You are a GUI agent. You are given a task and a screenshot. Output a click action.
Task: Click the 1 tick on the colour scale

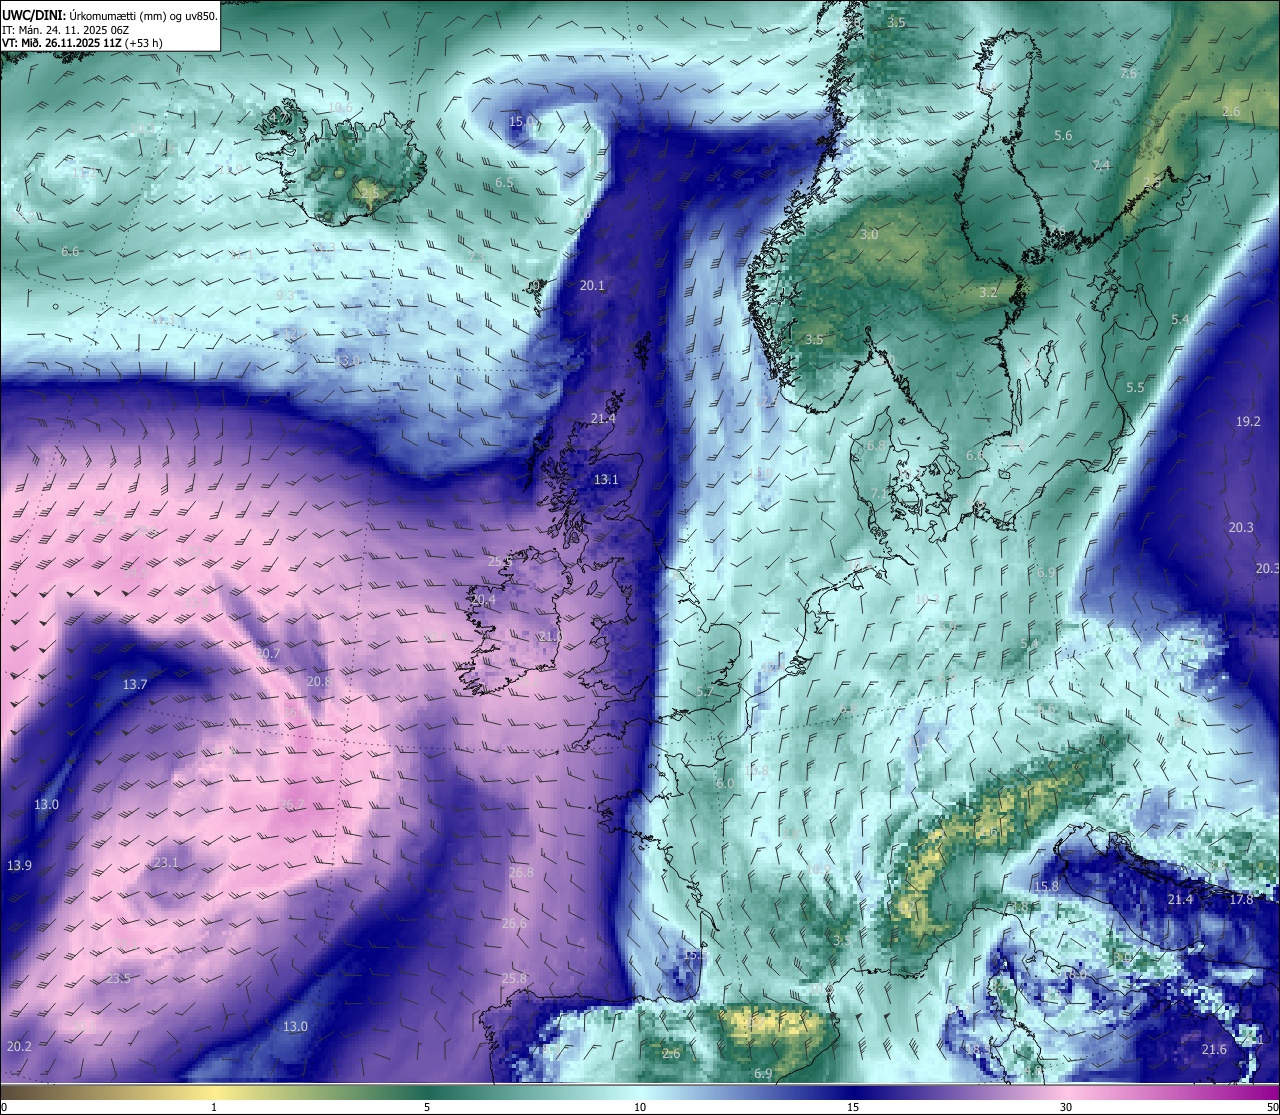coord(214,1107)
